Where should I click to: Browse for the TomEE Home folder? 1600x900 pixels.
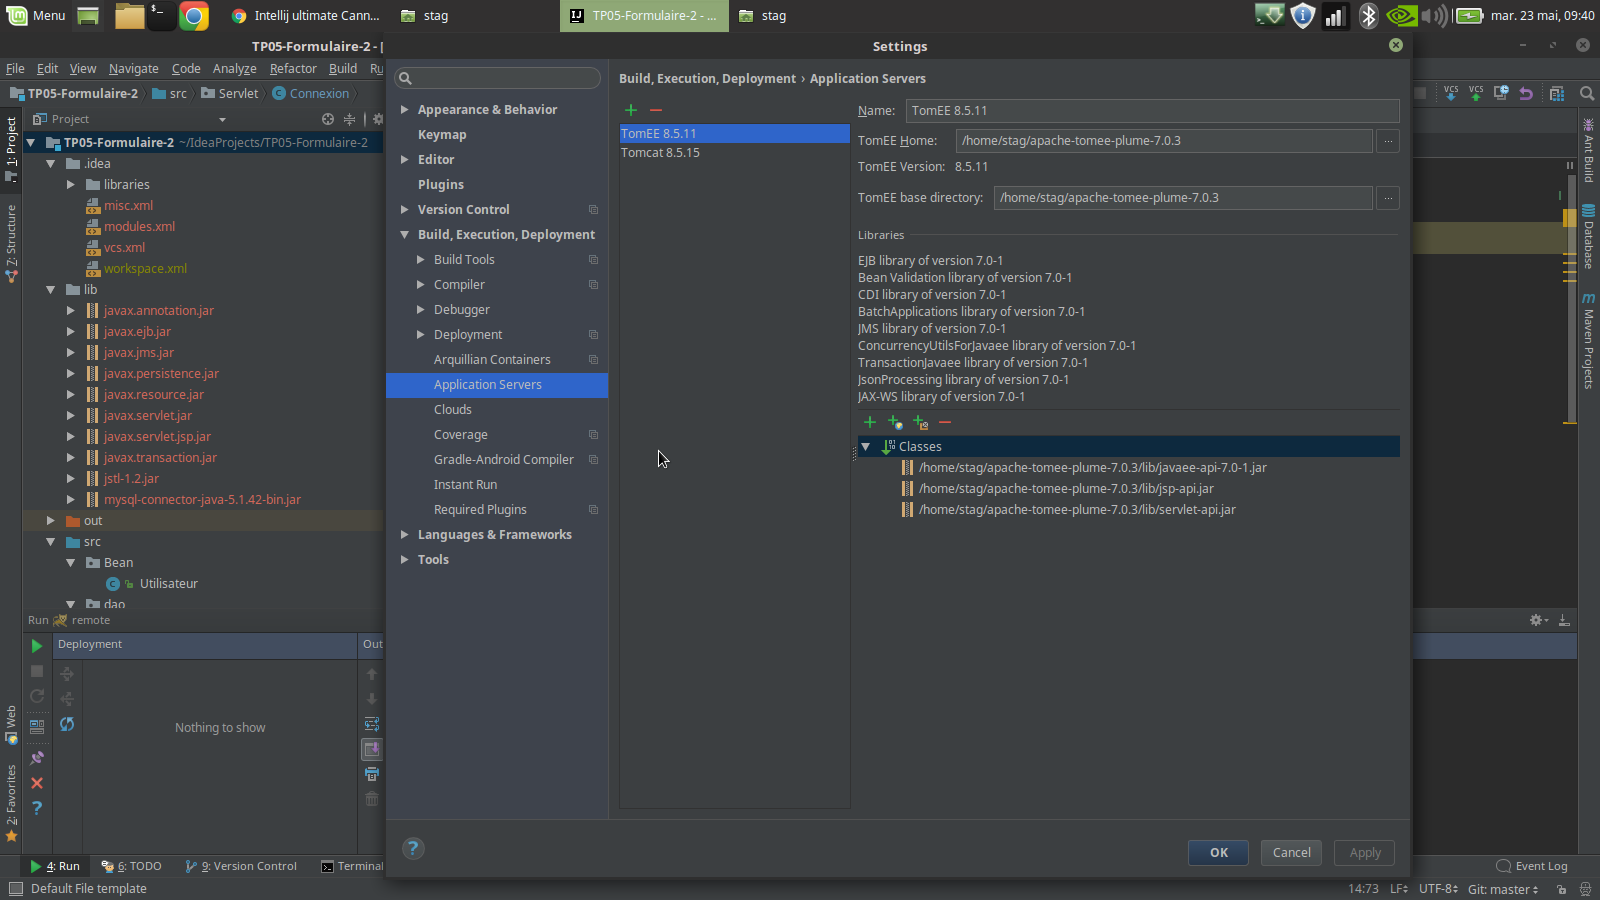pyautogui.click(x=1388, y=141)
